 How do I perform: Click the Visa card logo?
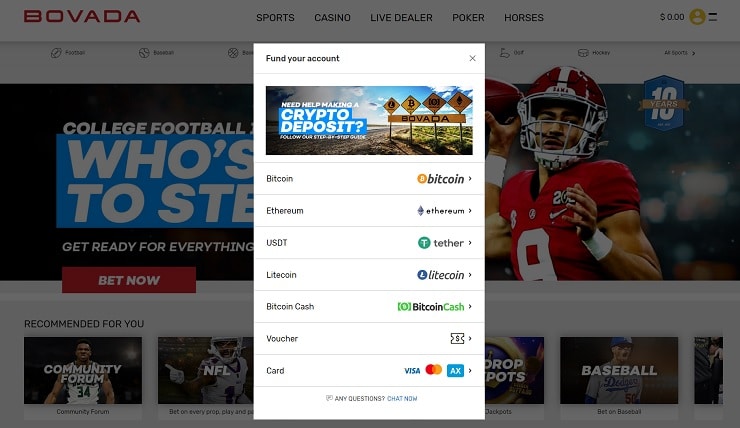coord(412,370)
